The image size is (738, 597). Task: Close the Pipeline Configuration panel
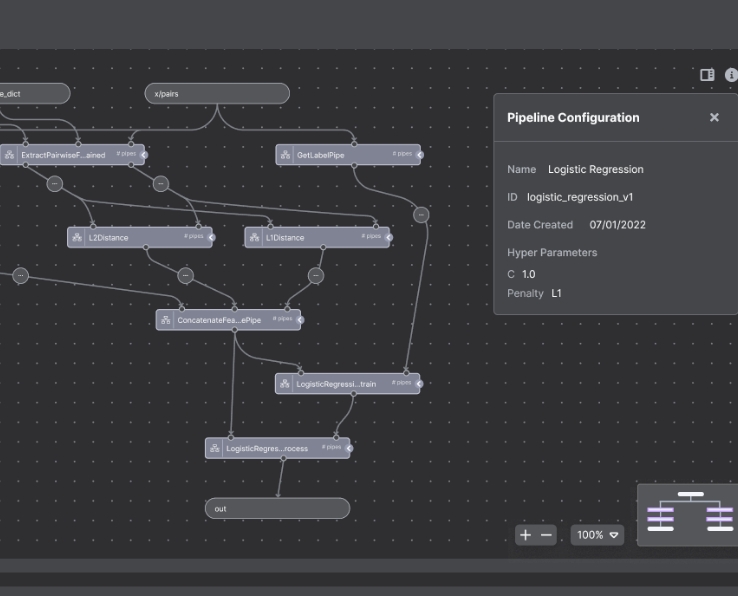714,118
